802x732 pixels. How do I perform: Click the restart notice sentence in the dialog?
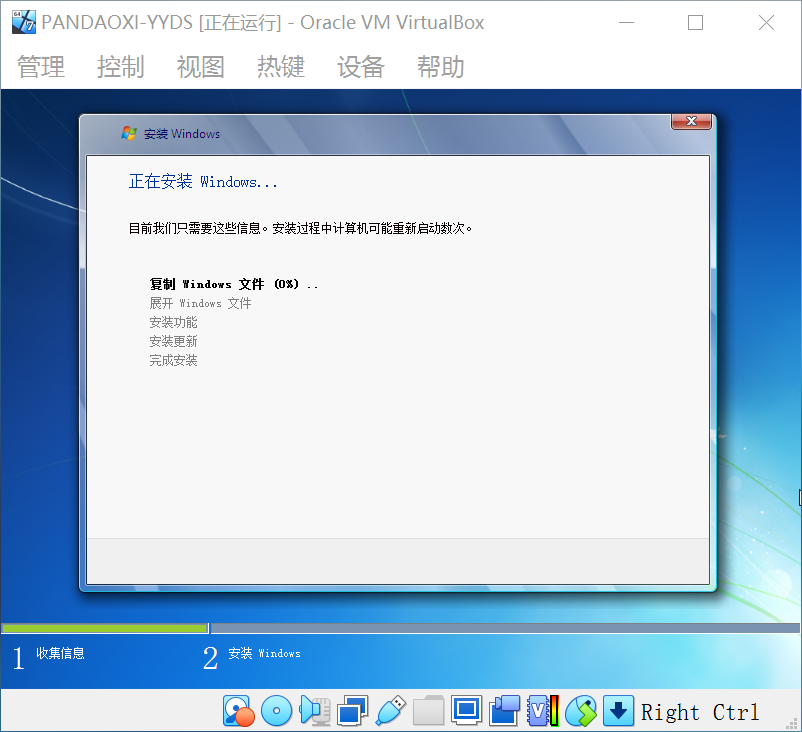(300, 228)
